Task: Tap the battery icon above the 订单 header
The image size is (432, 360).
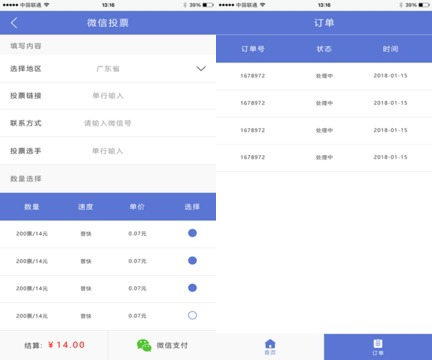Action: (424, 5)
